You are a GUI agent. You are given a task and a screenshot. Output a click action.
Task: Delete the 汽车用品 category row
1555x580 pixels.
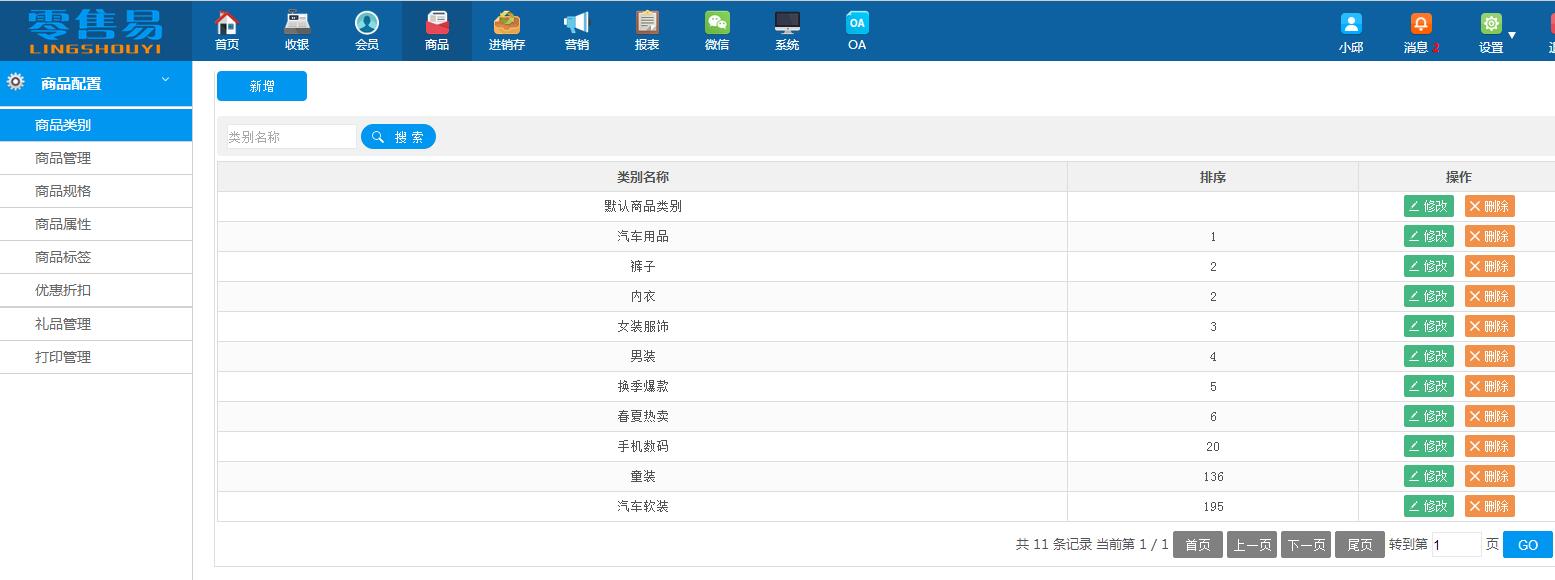pos(1489,236)
